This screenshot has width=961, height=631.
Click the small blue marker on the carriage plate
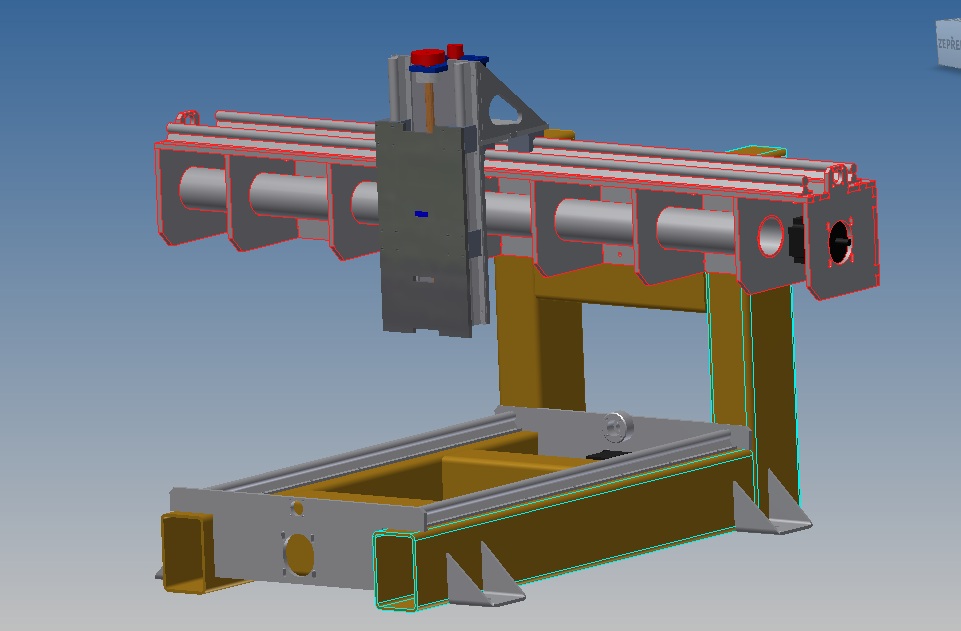pyautogui.click(x=421, y=213)
